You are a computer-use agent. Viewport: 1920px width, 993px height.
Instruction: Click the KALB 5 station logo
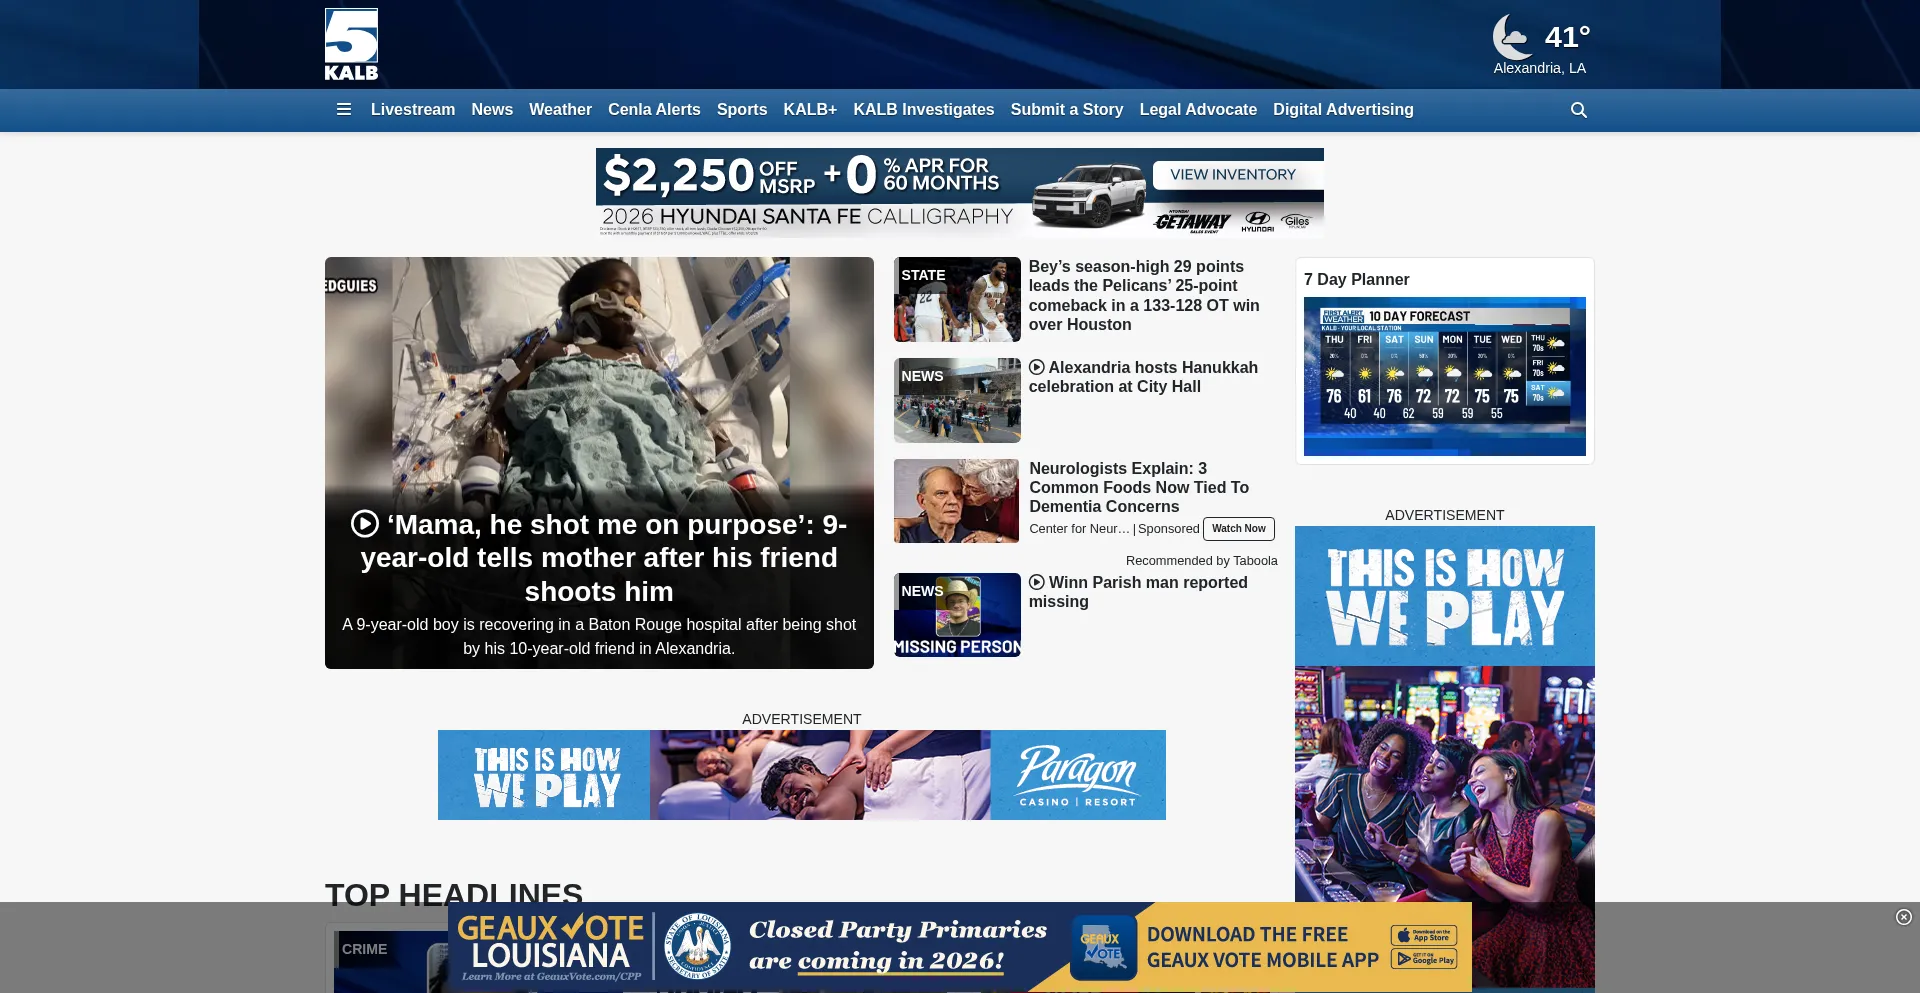(x=351, y=44)
